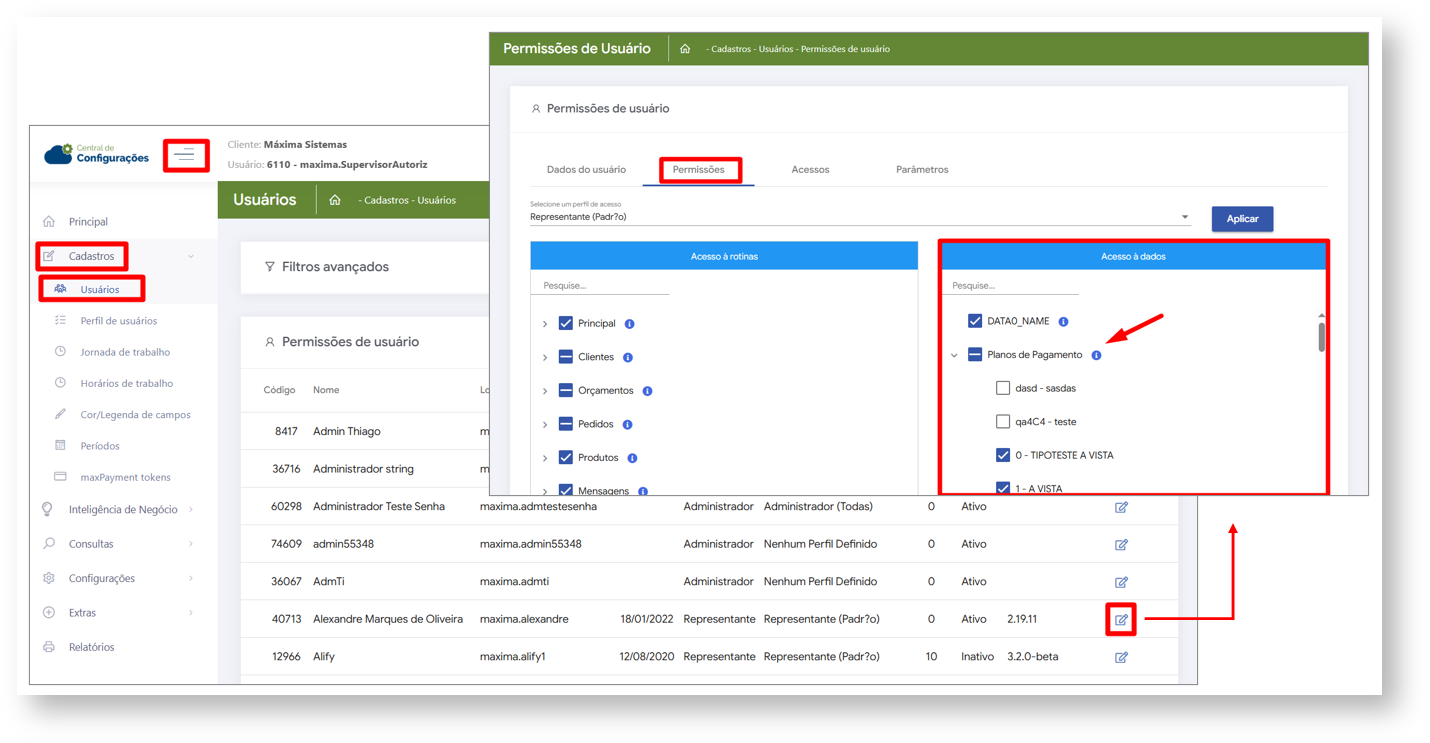Collapse the Planos de Pagamento tree node
Screen dimensions: 1430x743
click(954, 355)
